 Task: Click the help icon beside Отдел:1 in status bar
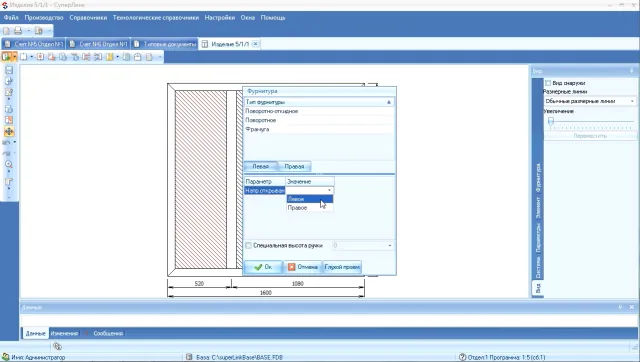462,357
